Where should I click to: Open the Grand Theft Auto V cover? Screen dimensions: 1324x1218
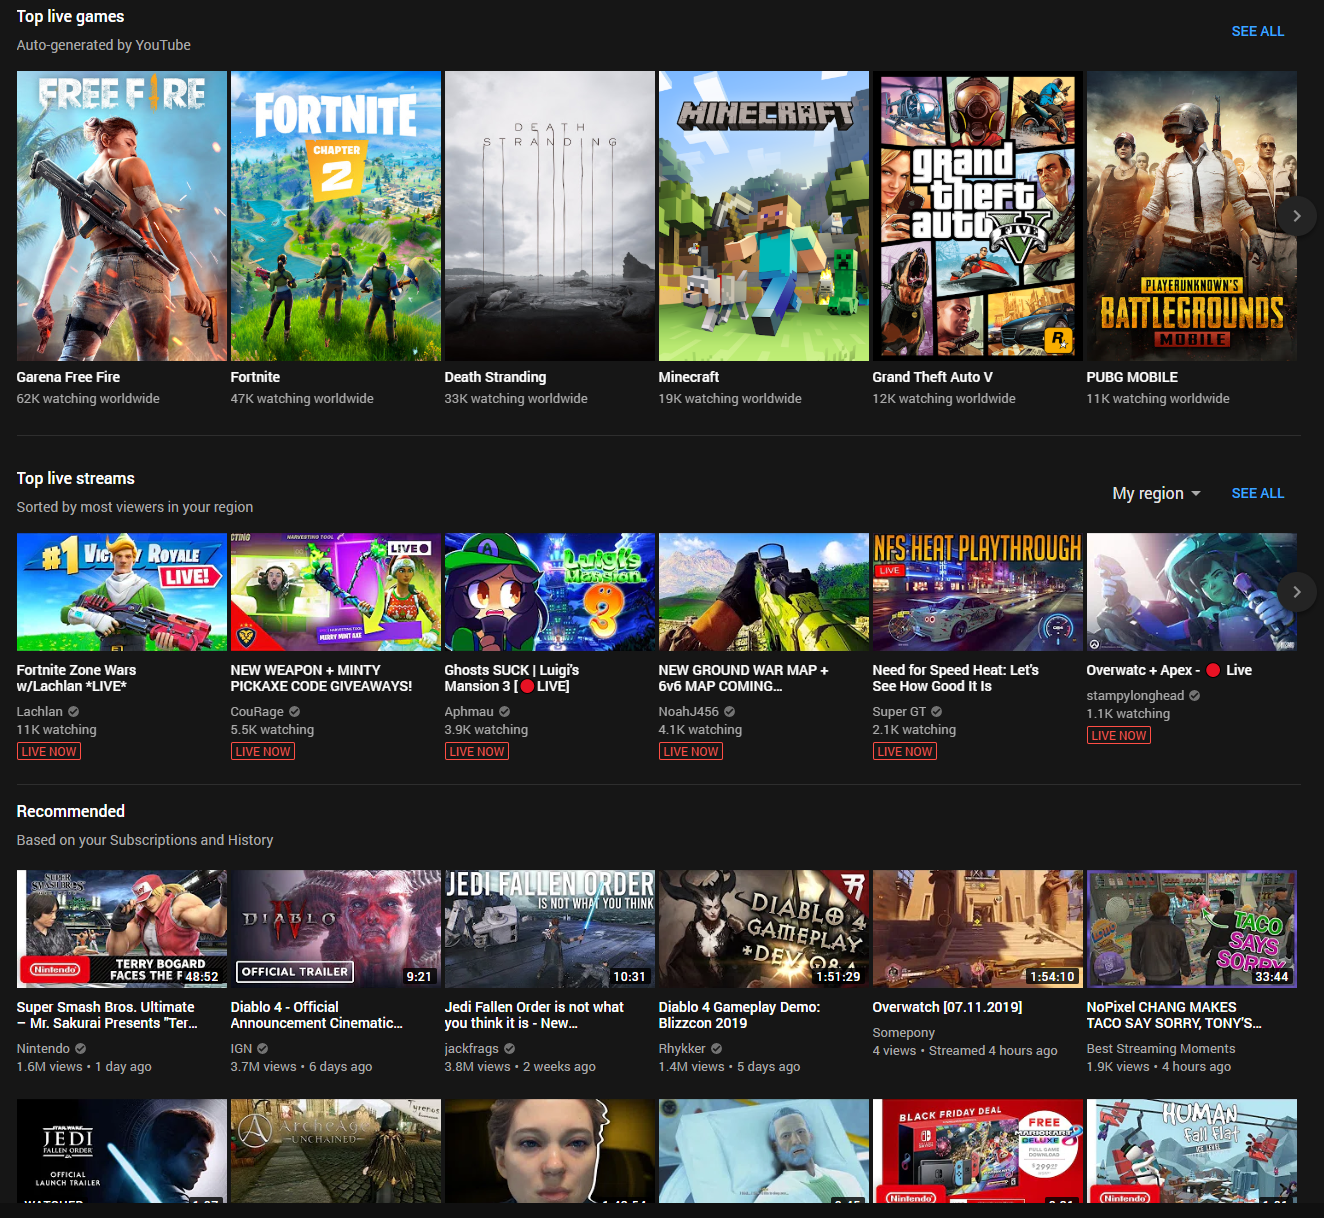[x=978, y=216]
